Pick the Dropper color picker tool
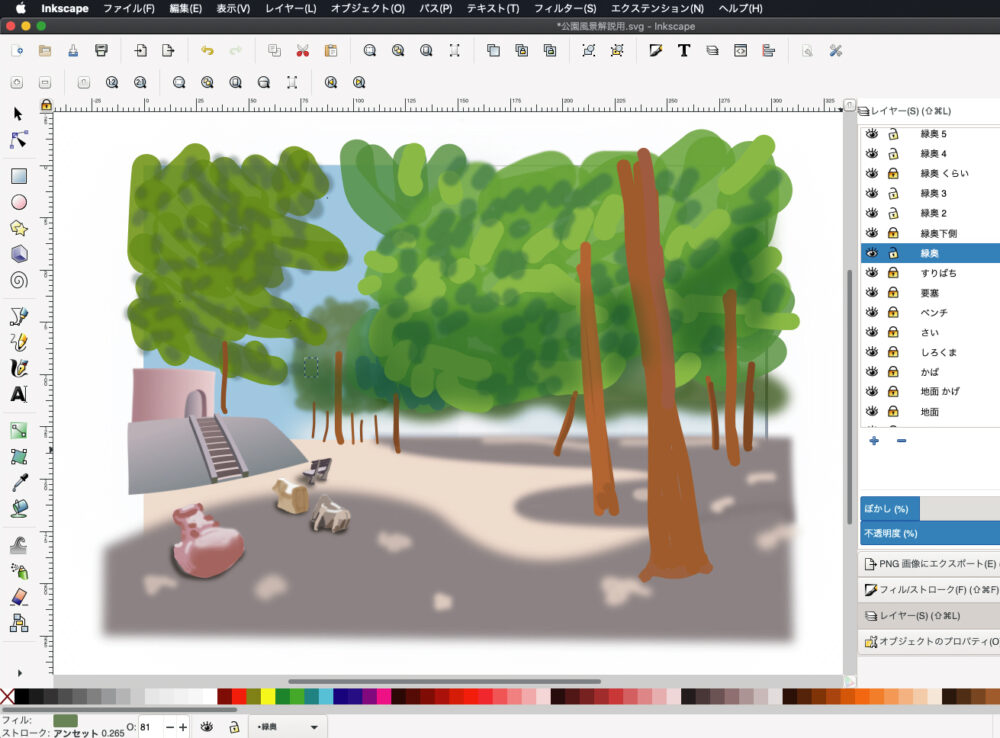Image resolution: width=1000 pixels, height=738 pixels. [x=18, y=483]
